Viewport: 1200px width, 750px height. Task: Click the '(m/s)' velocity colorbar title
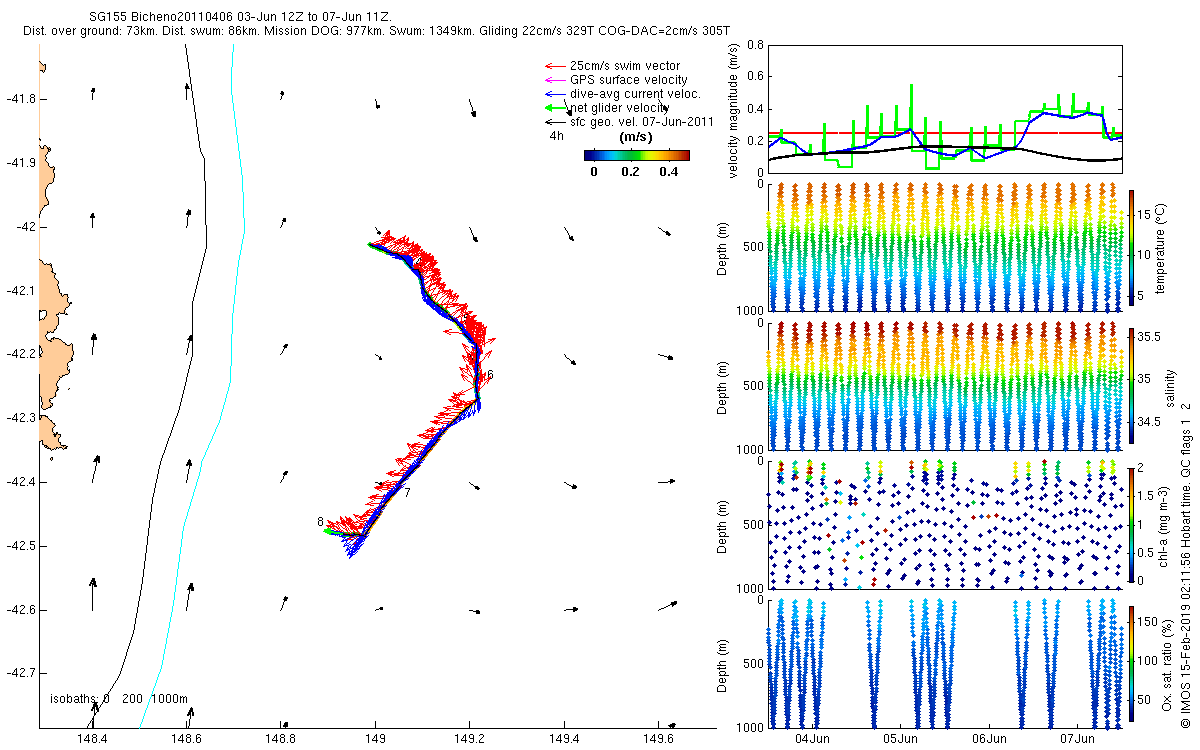pos(637,136)
